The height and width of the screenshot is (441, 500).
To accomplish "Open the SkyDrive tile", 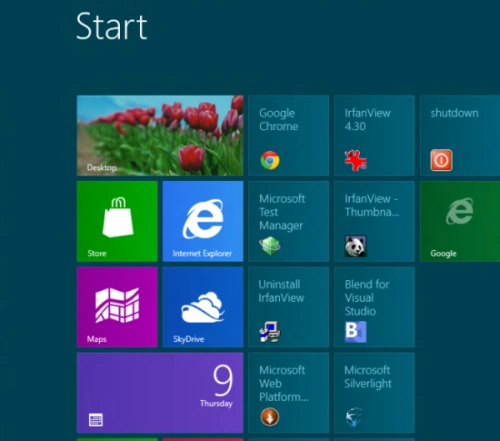I will 203,307.
